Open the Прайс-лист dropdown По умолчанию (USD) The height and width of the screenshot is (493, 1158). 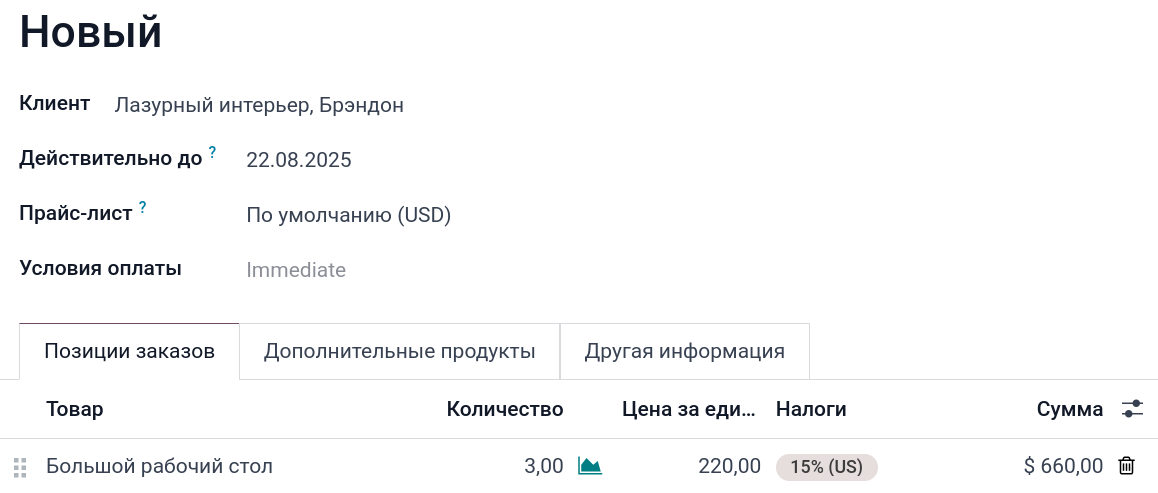(349, 215)
